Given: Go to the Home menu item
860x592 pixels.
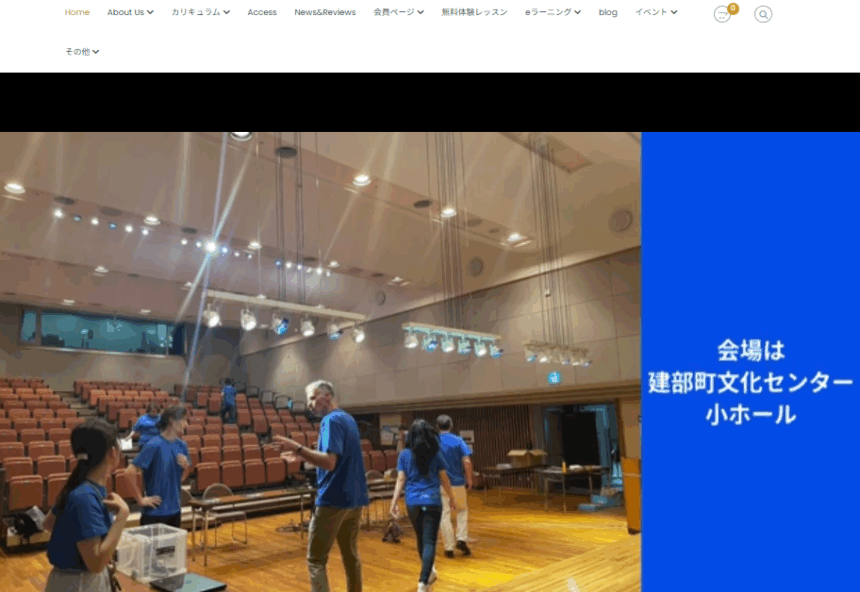Looking at the screenshot, I should click(x=77, y=12).
